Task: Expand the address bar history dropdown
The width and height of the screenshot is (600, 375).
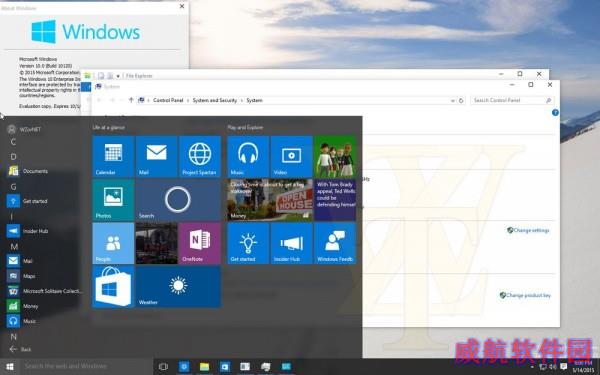Action: [x=453, y=101]
